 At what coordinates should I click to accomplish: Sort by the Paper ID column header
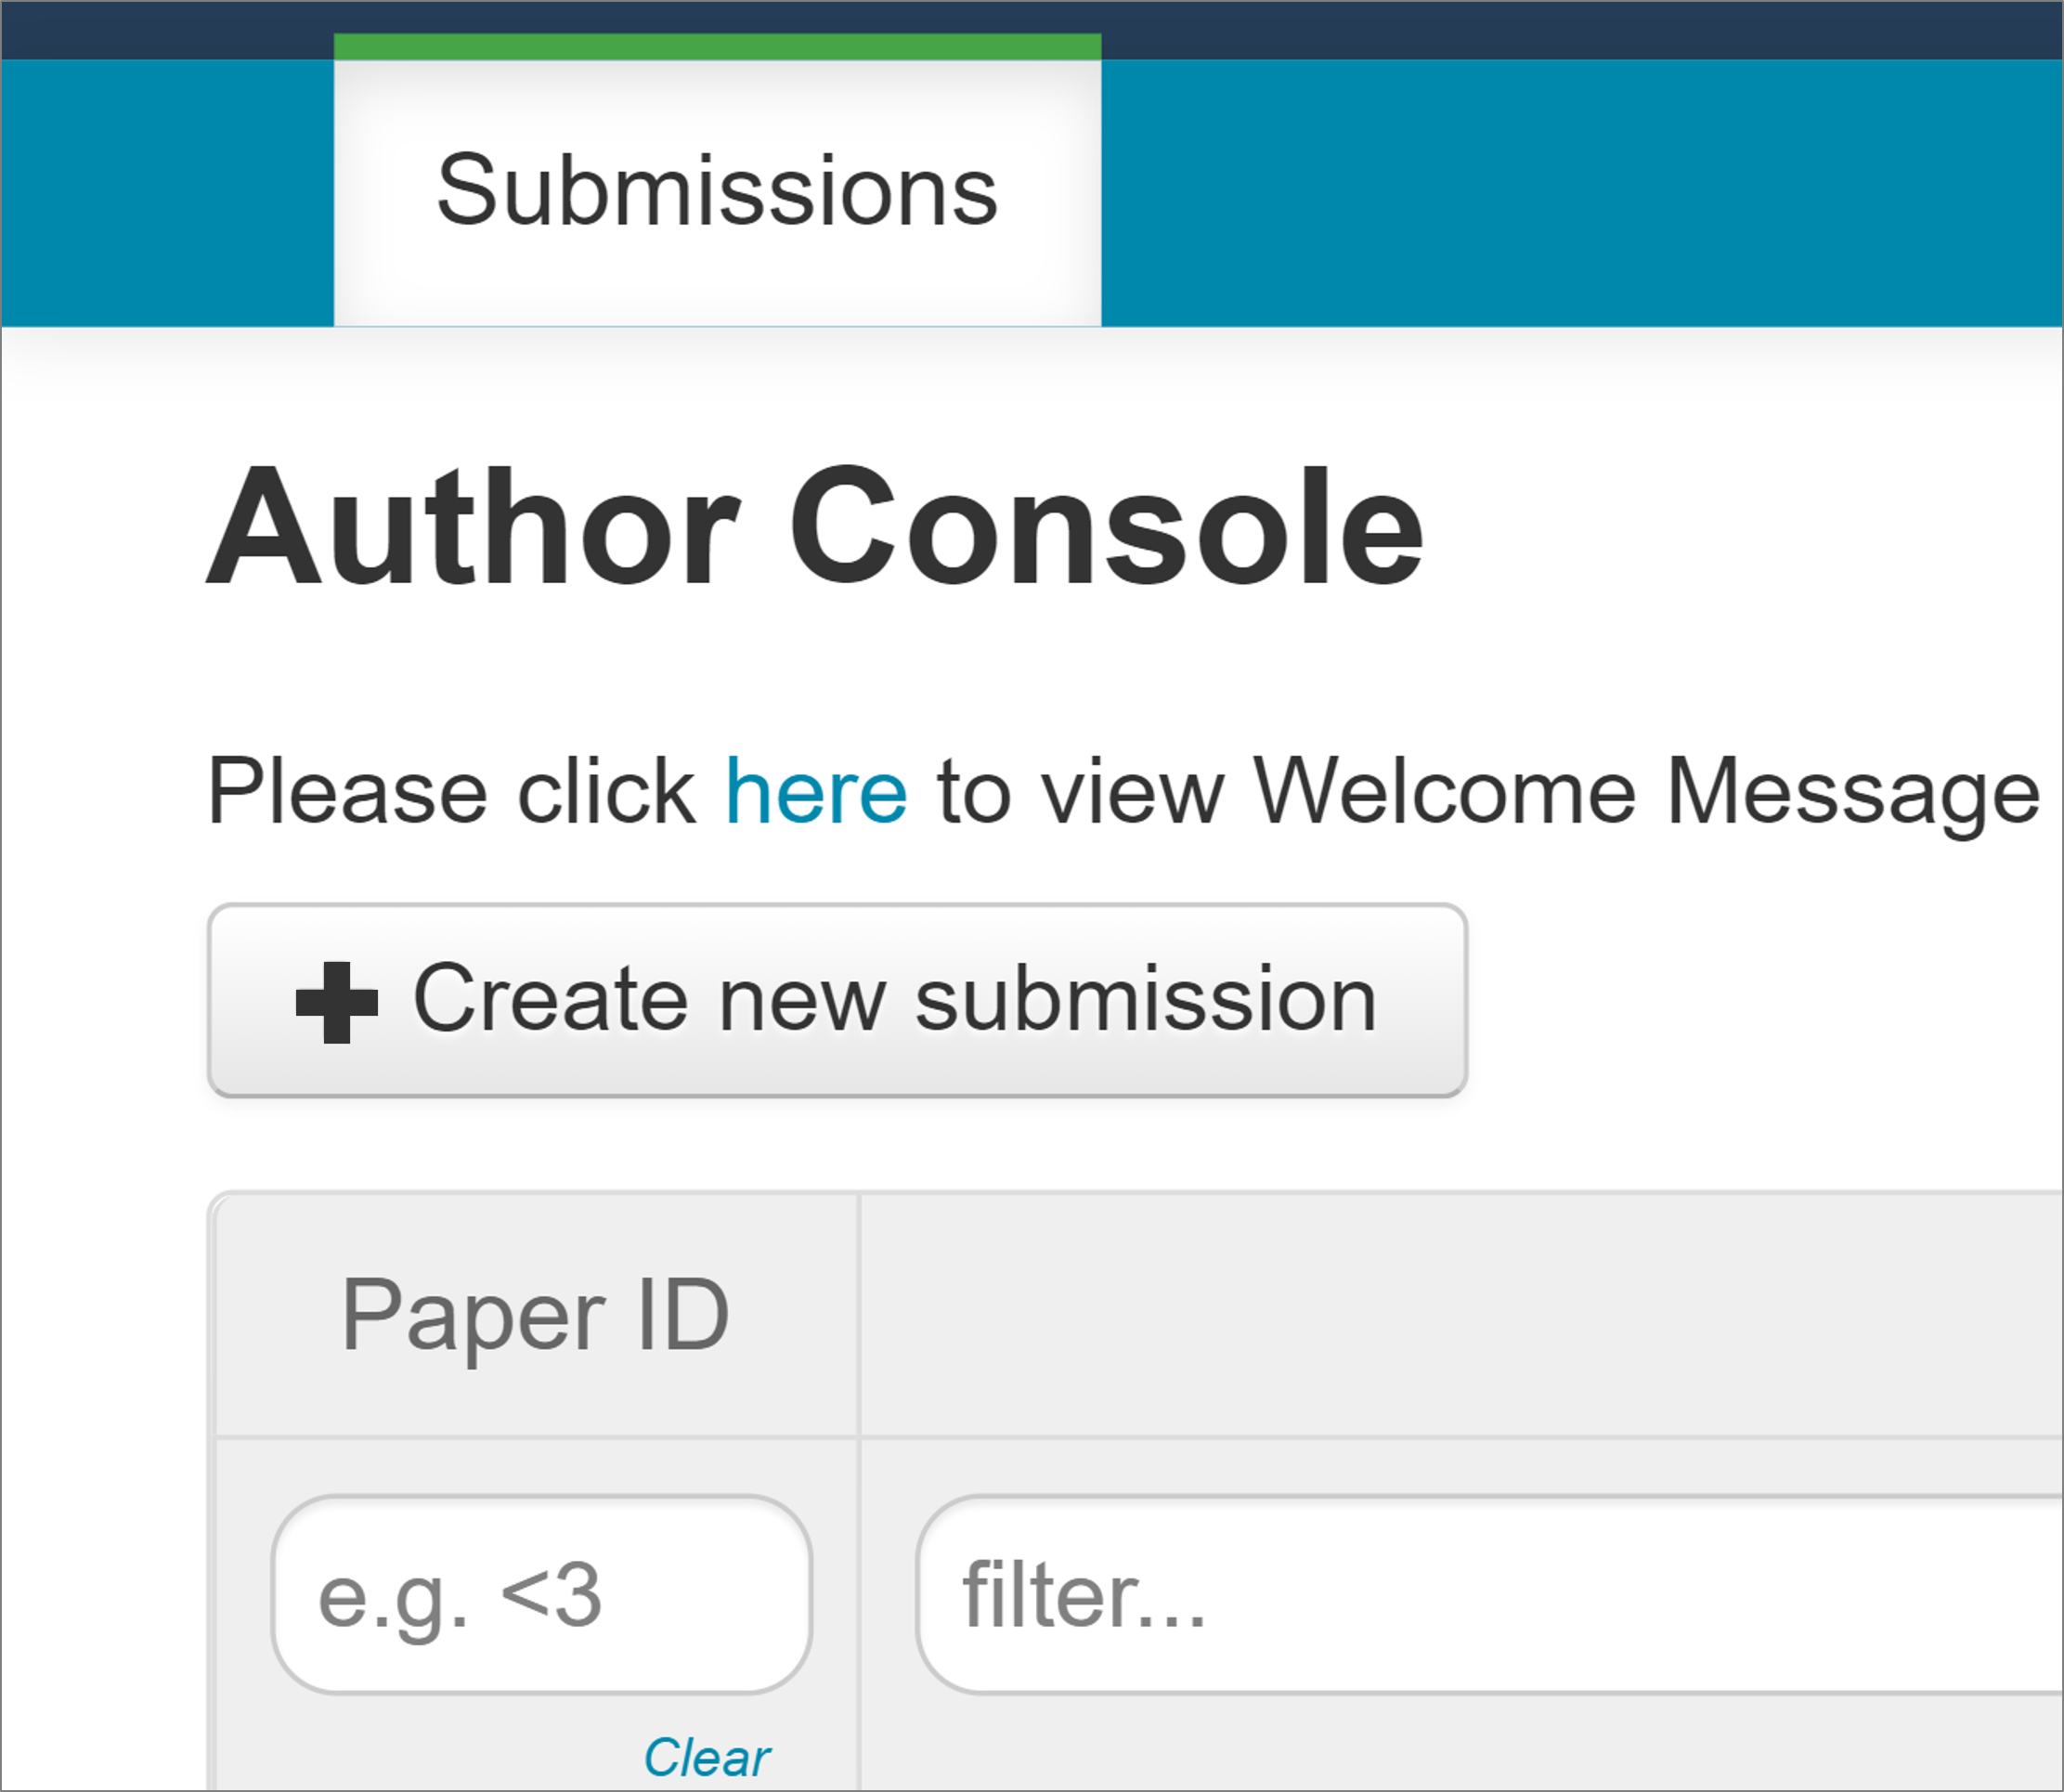[x=535, y=1314]
